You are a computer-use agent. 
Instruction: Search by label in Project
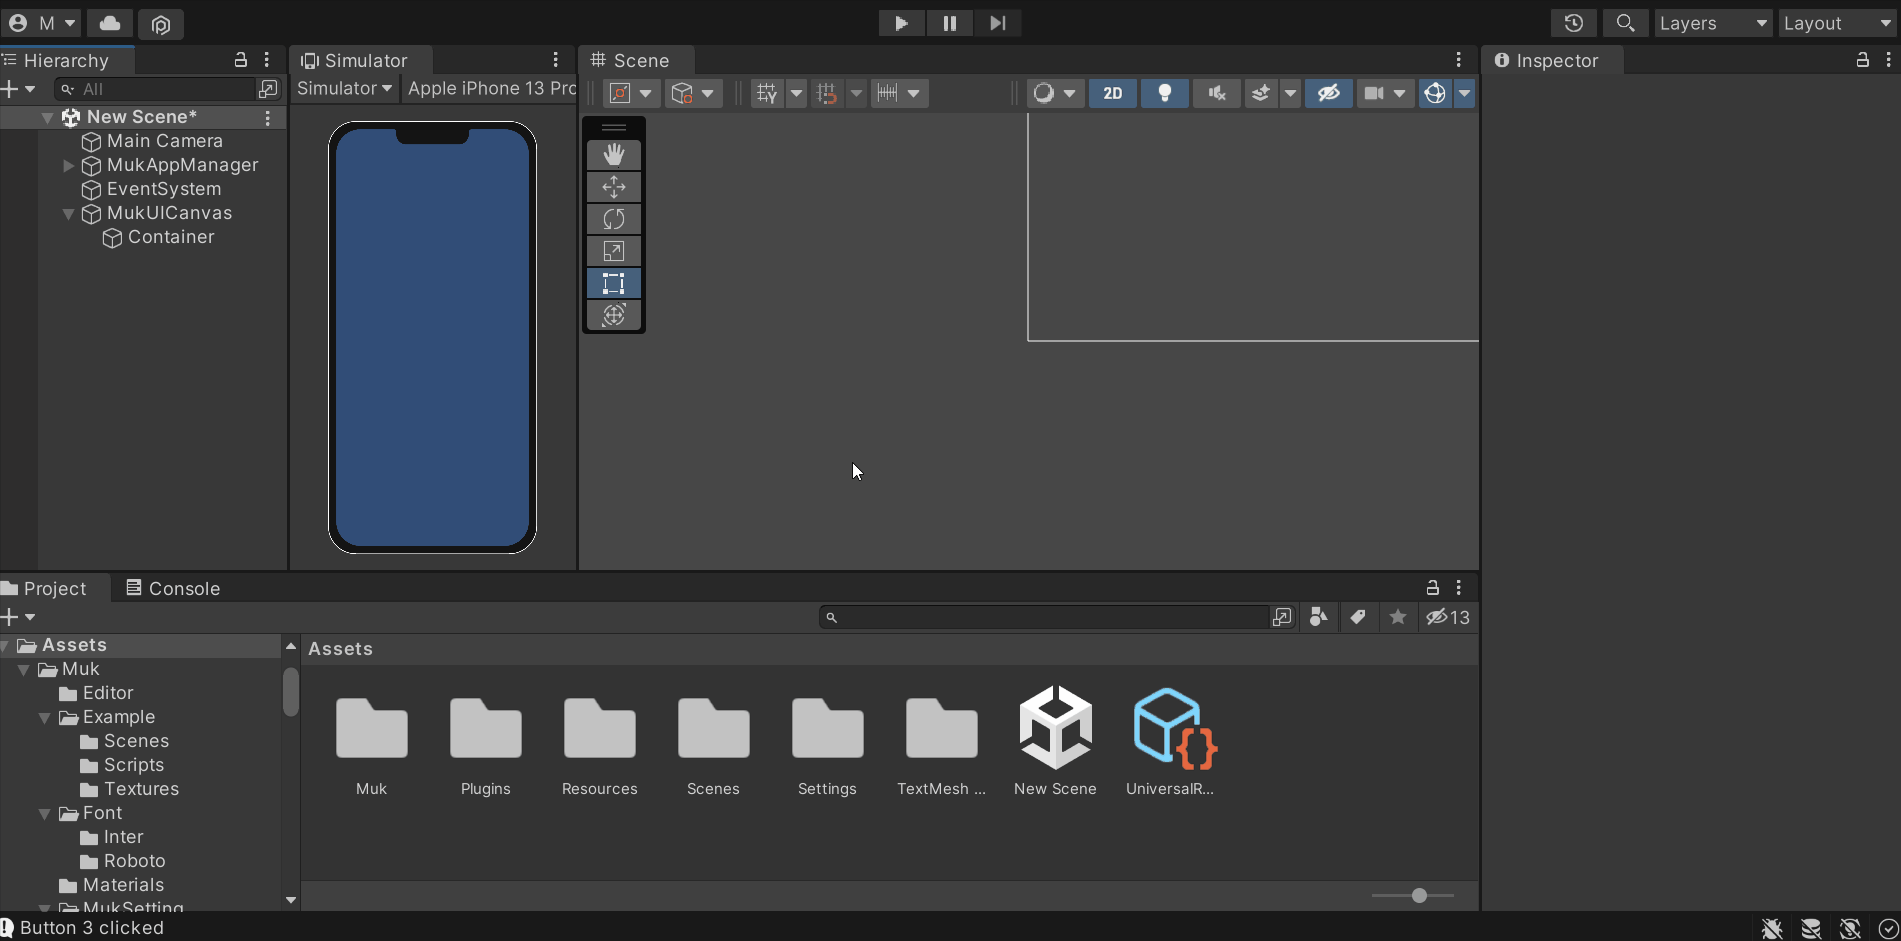[1358, 617]
